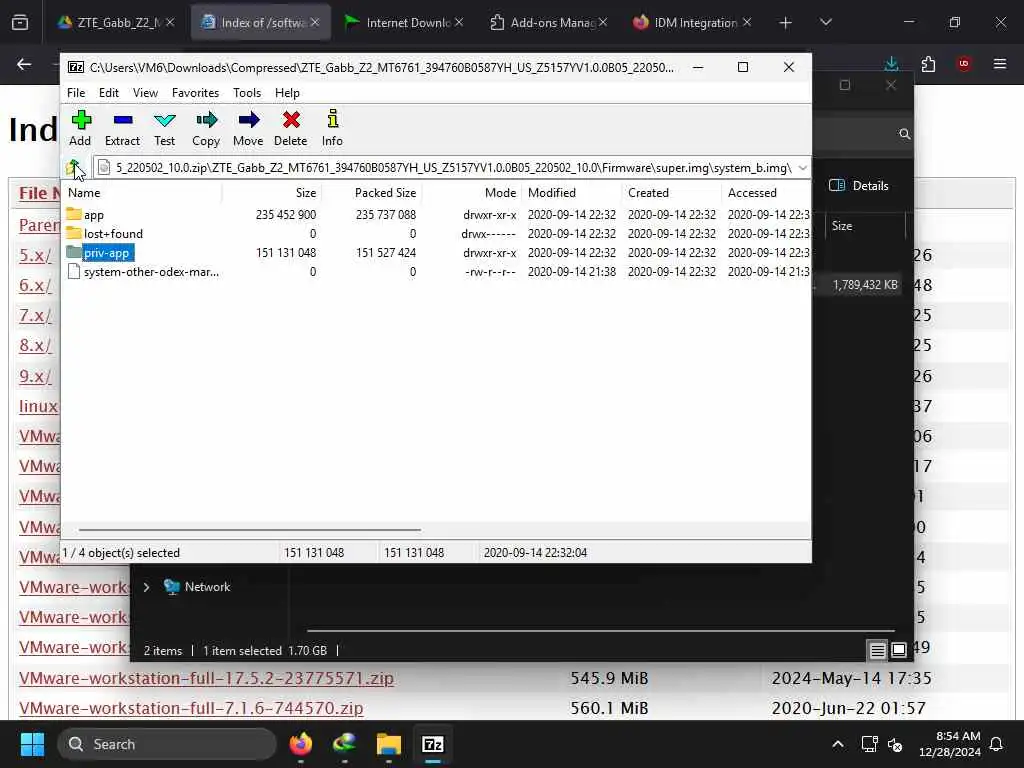Open Internet Download Manager taskbar icon

pos(345,744)
